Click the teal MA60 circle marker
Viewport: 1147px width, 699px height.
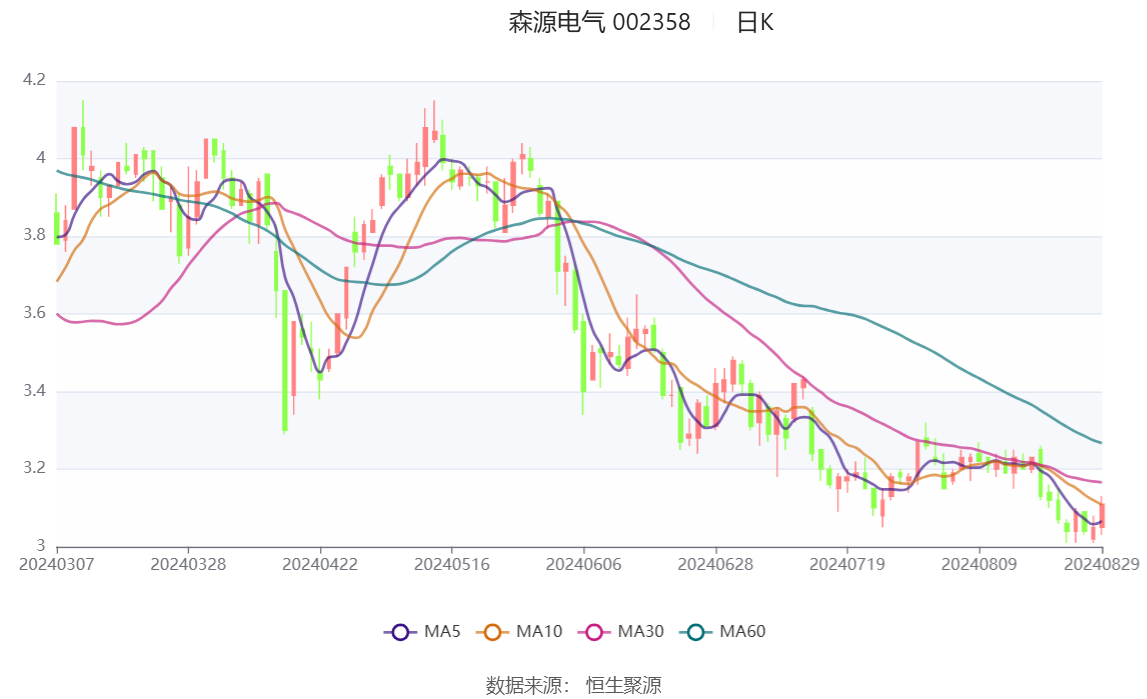coord(696,632)
